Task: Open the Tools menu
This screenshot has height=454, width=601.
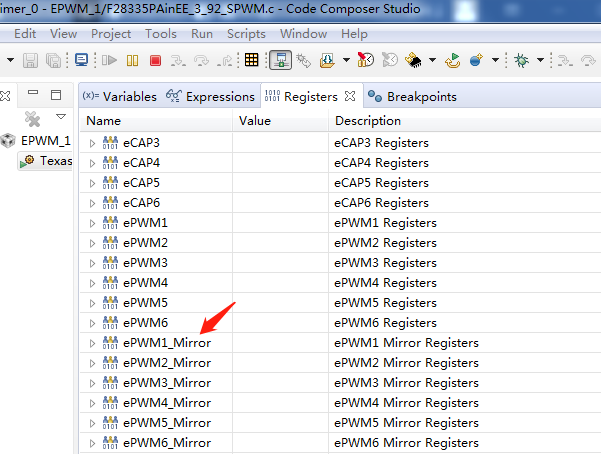Action: [161, 34]
